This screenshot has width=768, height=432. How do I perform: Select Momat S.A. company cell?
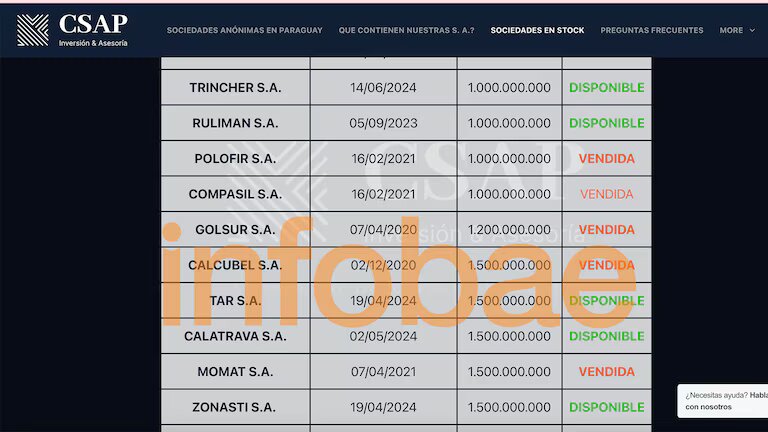[x=235, y=372]
